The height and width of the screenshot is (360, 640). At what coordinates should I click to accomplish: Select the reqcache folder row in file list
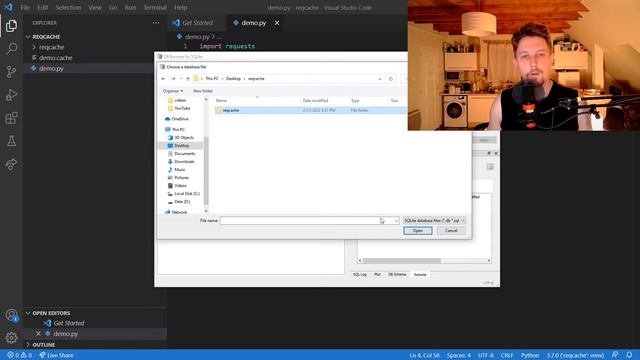point(310,110)
